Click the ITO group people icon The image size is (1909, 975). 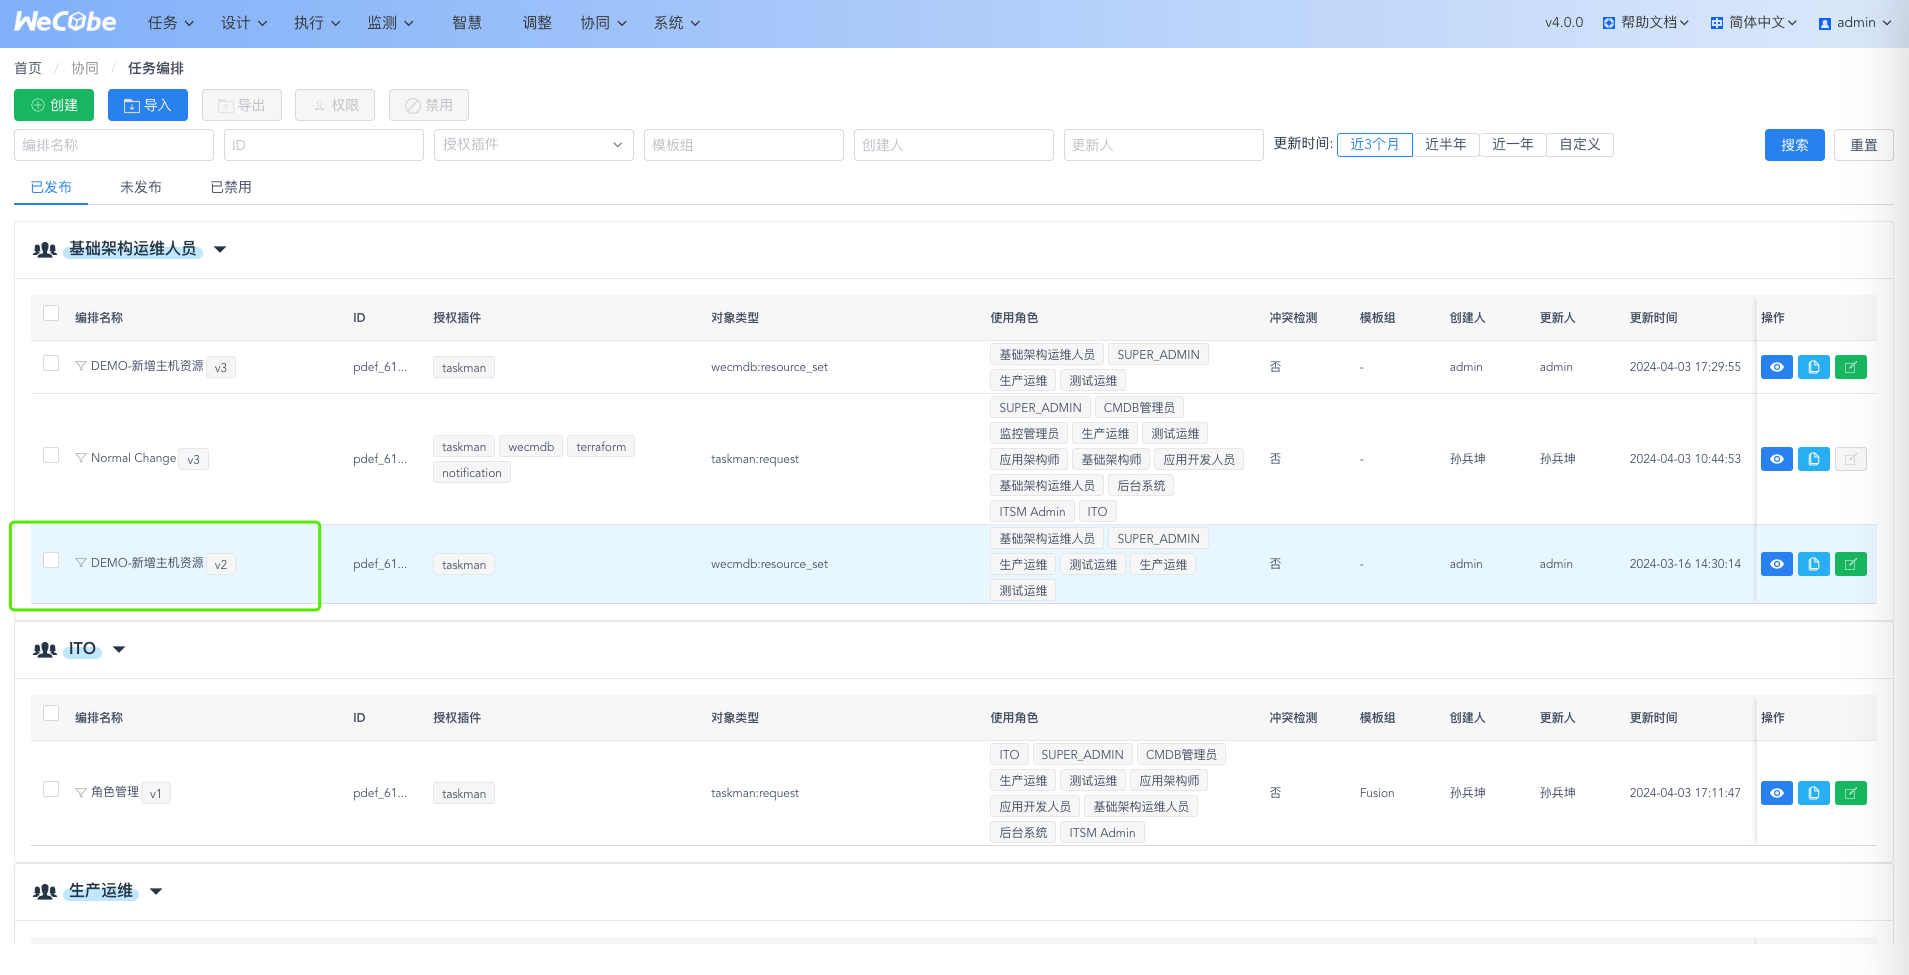click(x=44, y=649)
